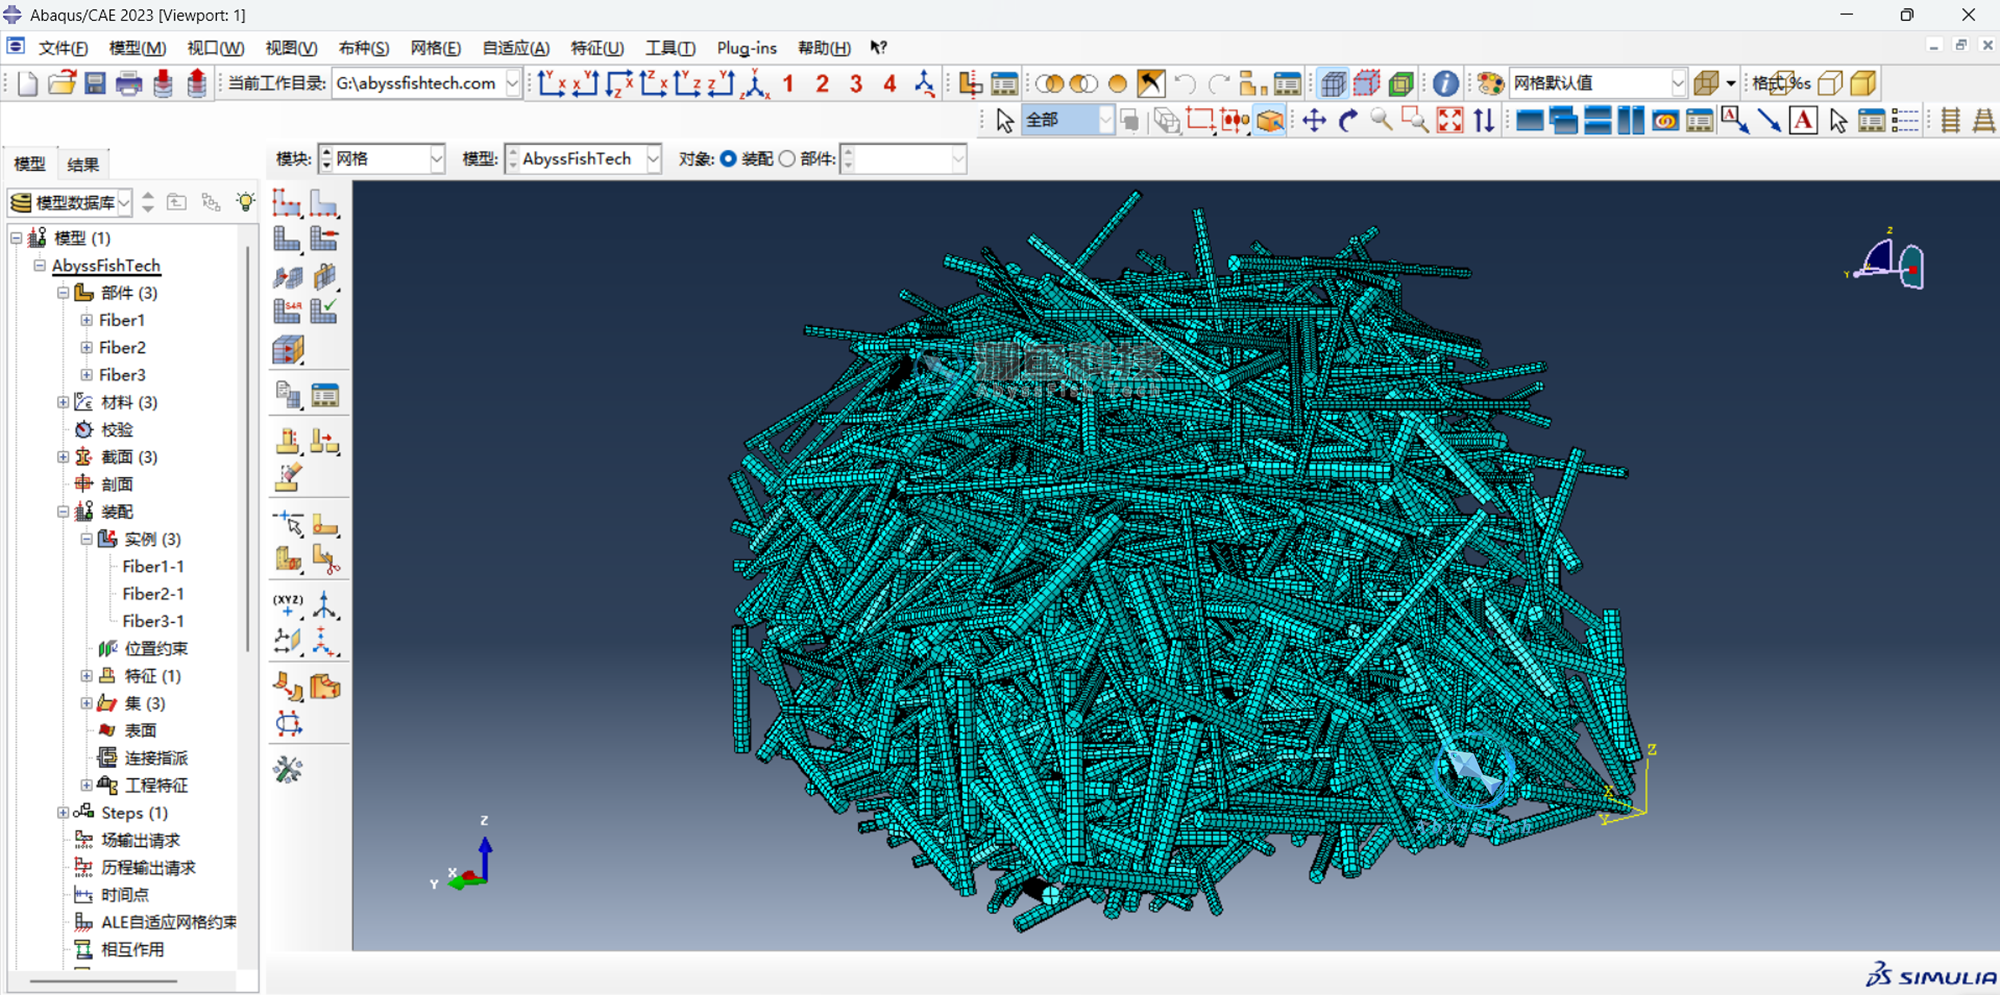Viewport: 2000px width, 995px height.
Task: Switch to the 模型 tab
Action: tap(30, 164)
